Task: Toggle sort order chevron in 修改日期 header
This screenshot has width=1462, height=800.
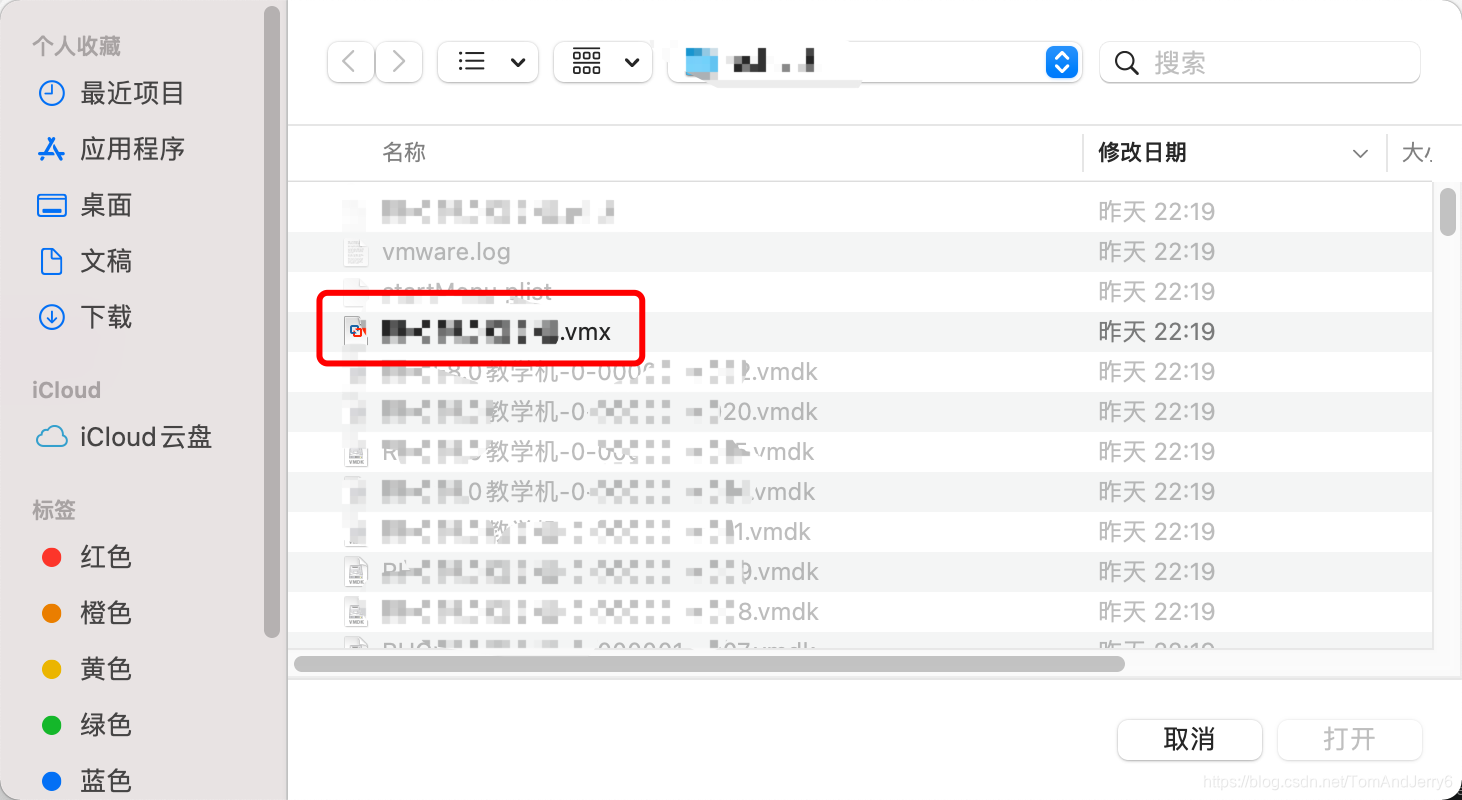Action: pyautogui.click(x=1360, y=153)
